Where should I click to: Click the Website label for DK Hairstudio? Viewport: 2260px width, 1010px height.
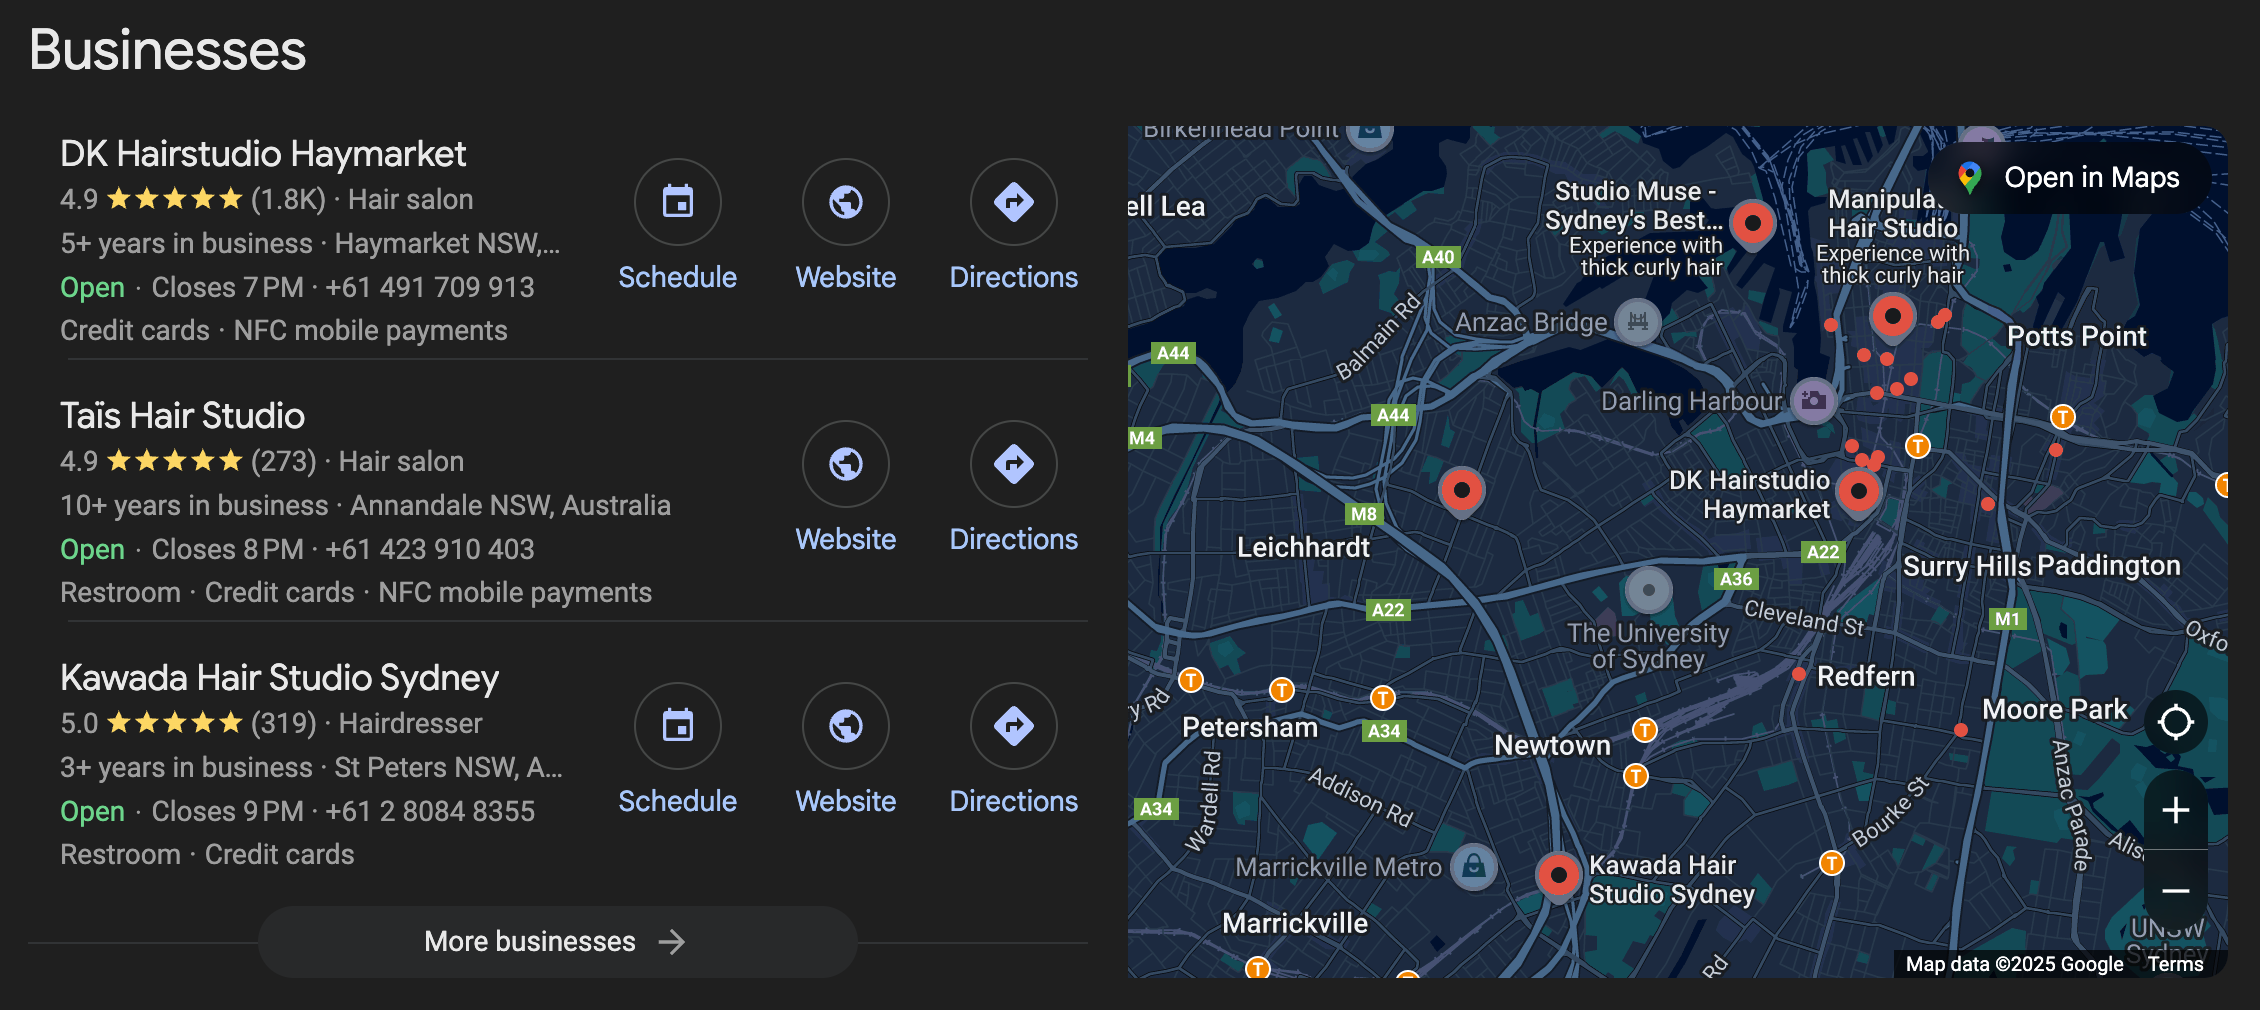846,277
